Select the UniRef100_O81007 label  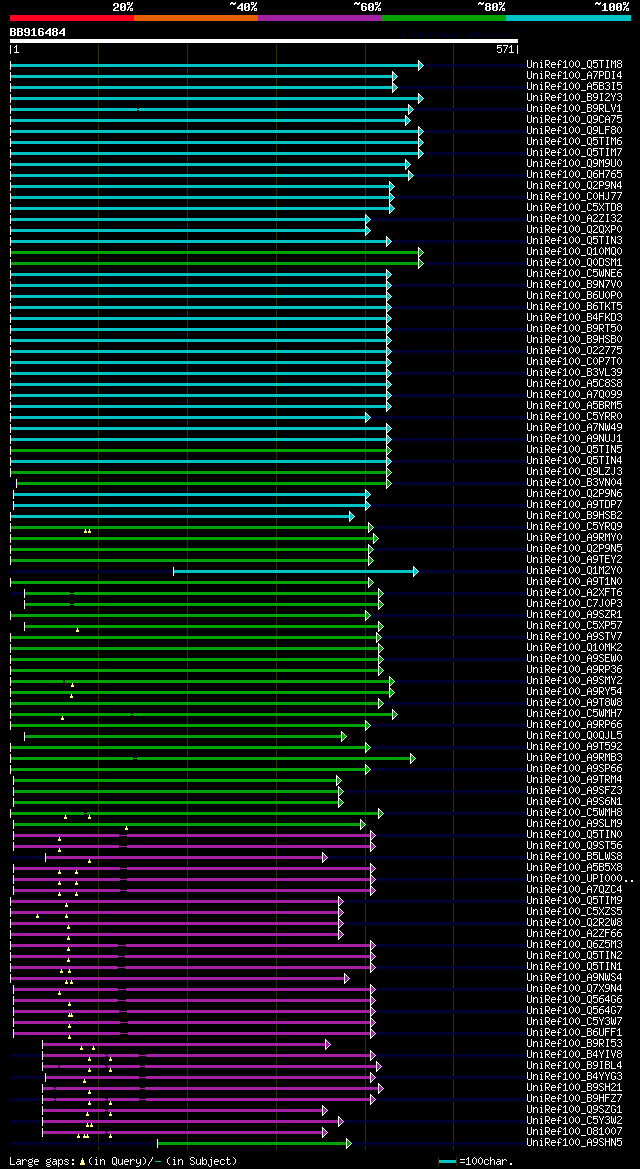[x=574, y=1132]
